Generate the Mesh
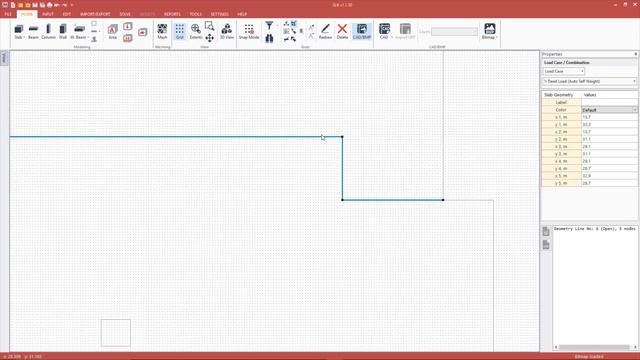 click(162, 31)
